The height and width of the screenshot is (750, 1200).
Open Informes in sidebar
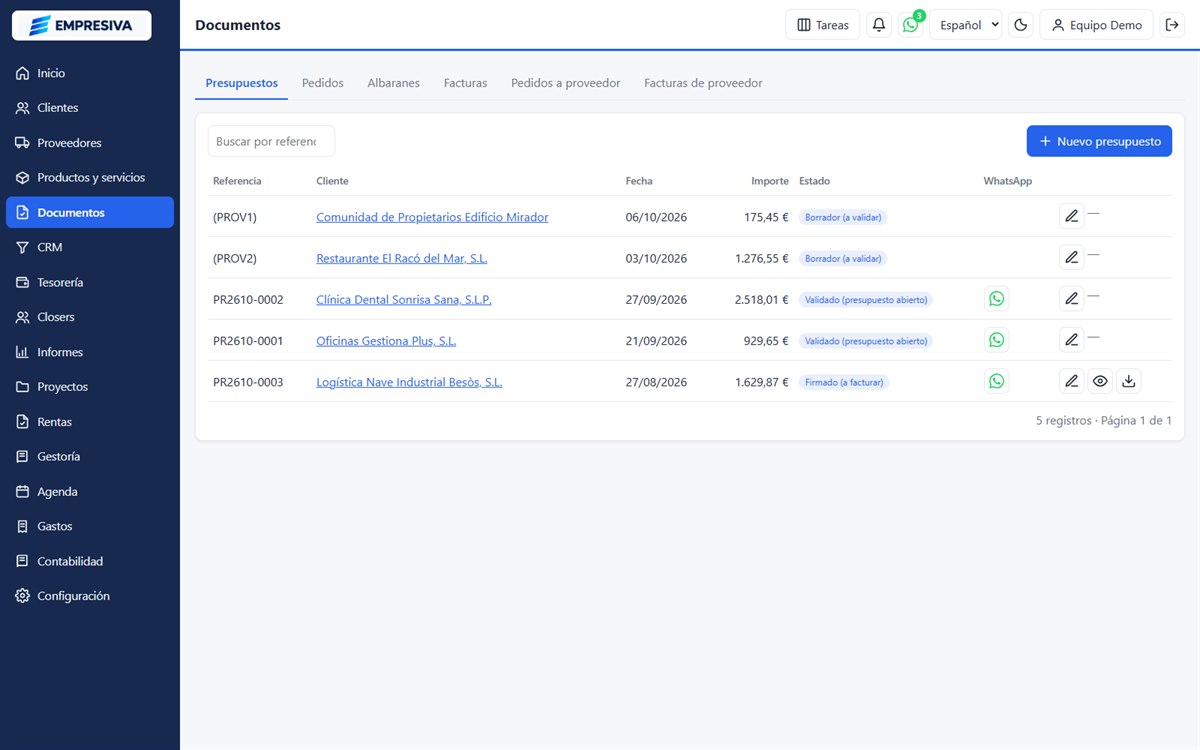click(x=90, y=352)
